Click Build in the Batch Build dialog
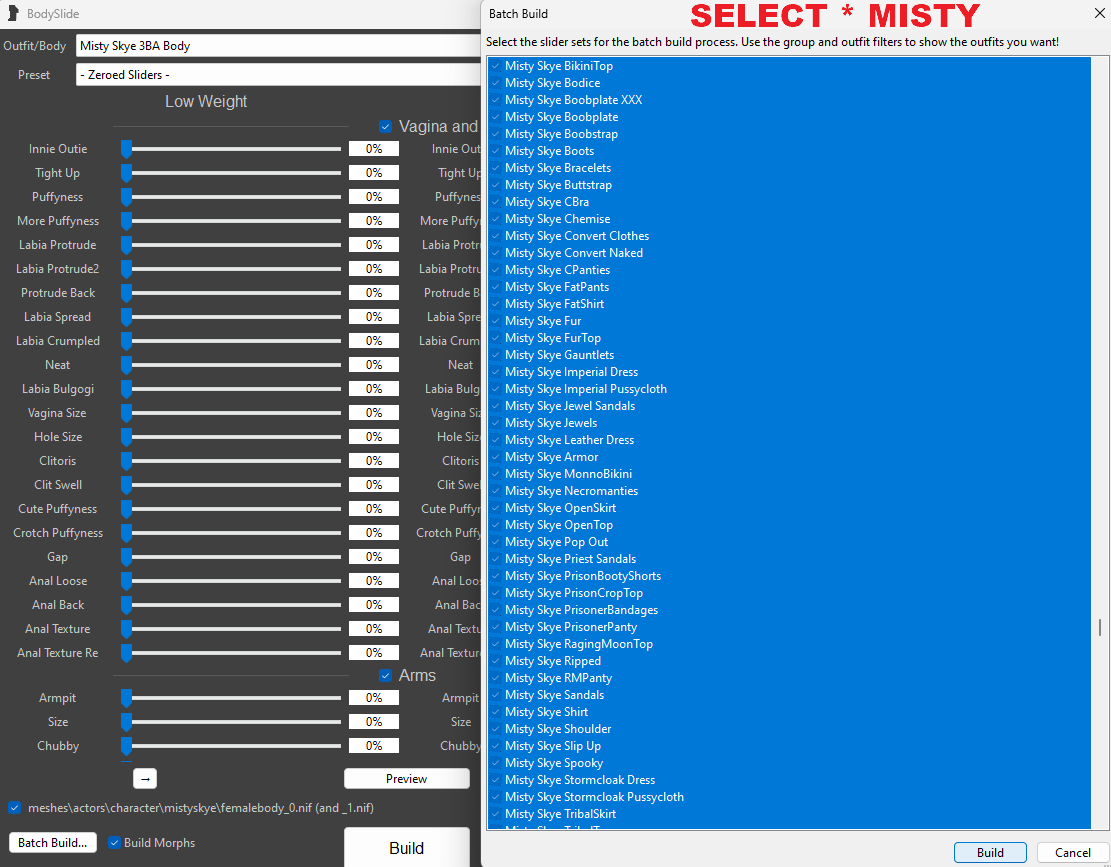This screenshot has width=1111, height=867. pos(989,852)
